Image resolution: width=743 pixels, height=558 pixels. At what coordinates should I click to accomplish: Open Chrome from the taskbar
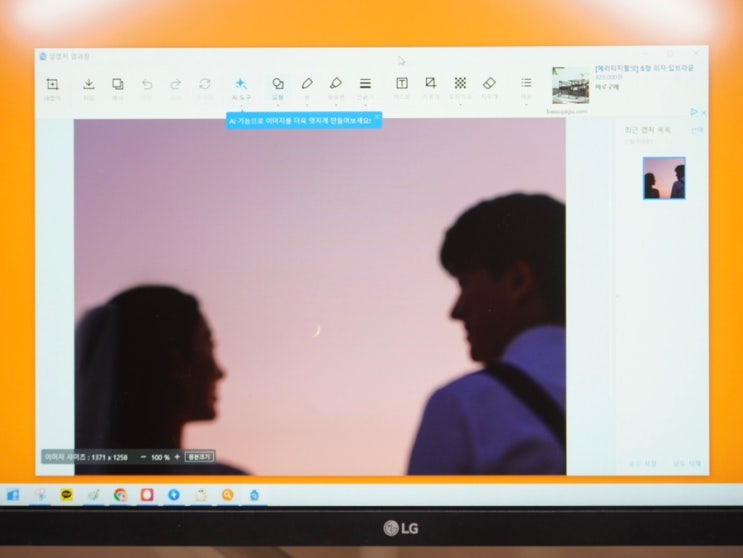click(x=120, y=495)
